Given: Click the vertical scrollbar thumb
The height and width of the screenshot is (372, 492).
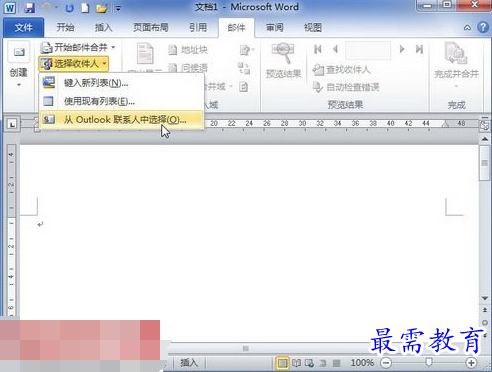Looking at the screenshot, I should point(485,163).
